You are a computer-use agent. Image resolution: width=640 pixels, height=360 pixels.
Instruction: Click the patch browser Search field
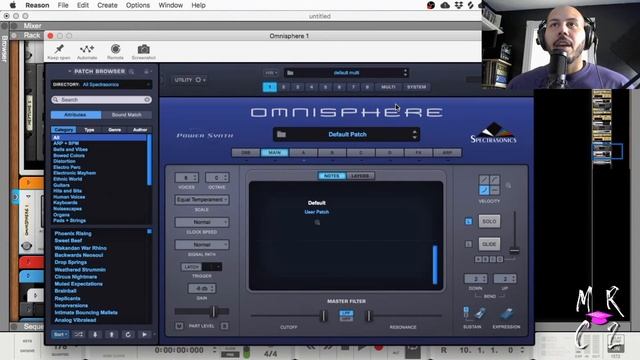click(x=101, y=100)
